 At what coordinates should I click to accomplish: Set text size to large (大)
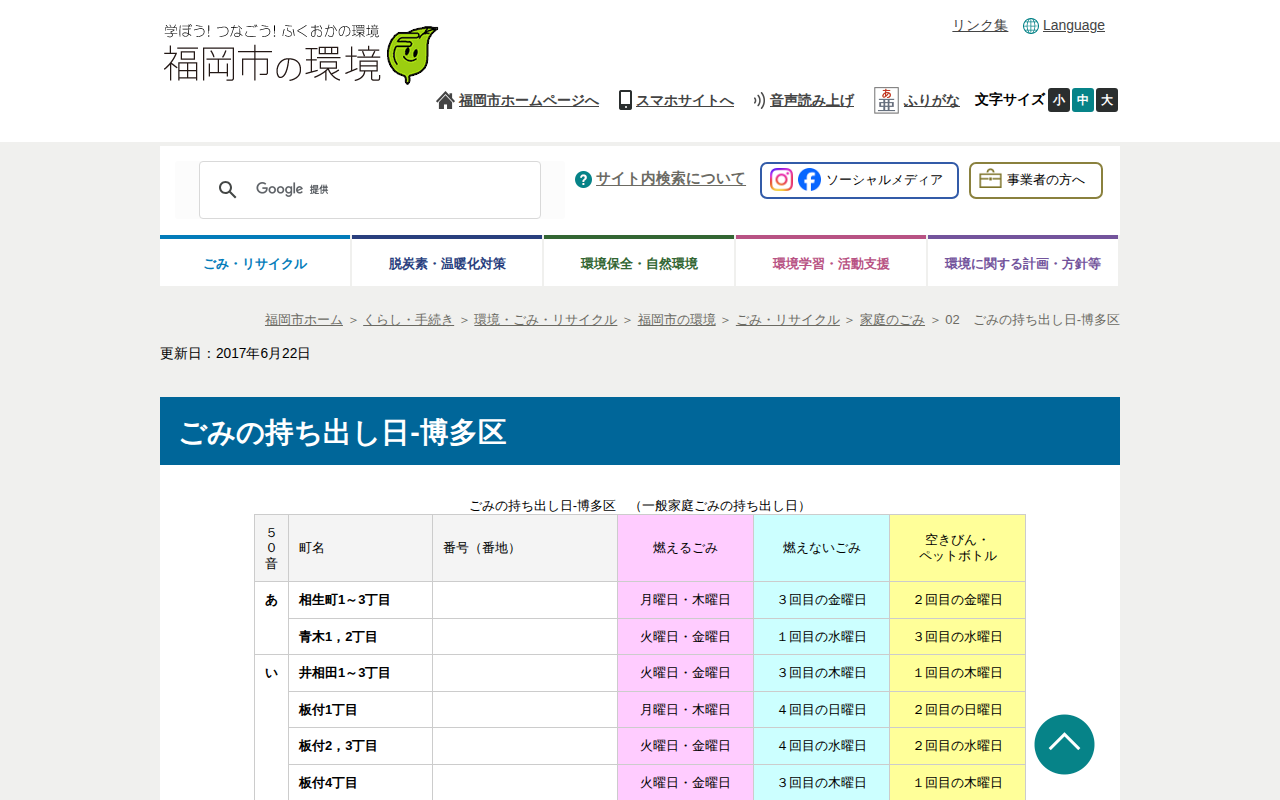point(1107,100)
